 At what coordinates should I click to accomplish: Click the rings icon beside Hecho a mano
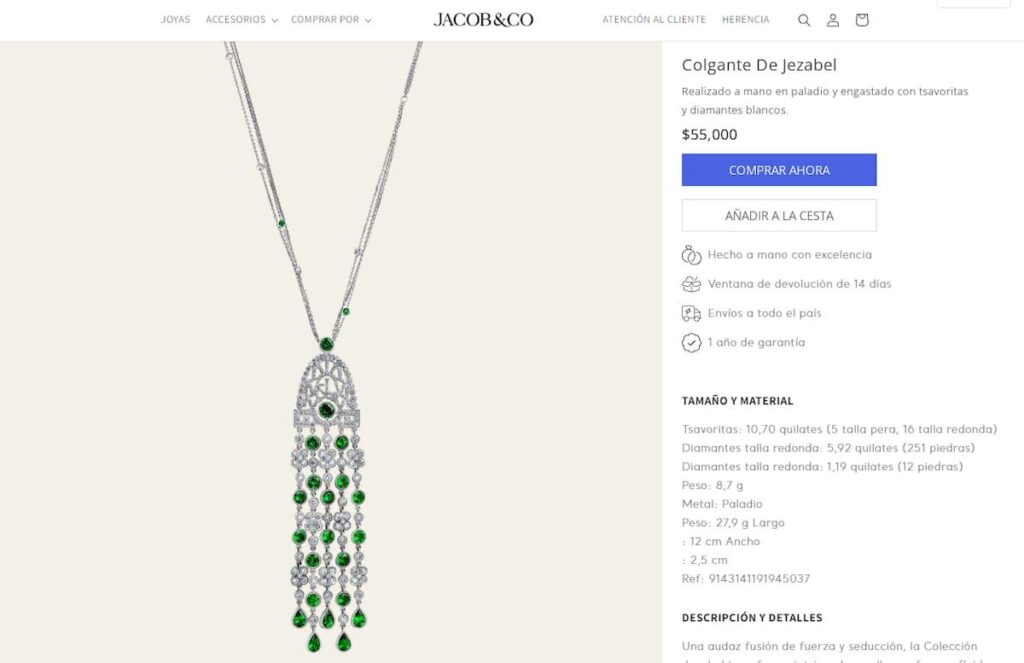691,255
